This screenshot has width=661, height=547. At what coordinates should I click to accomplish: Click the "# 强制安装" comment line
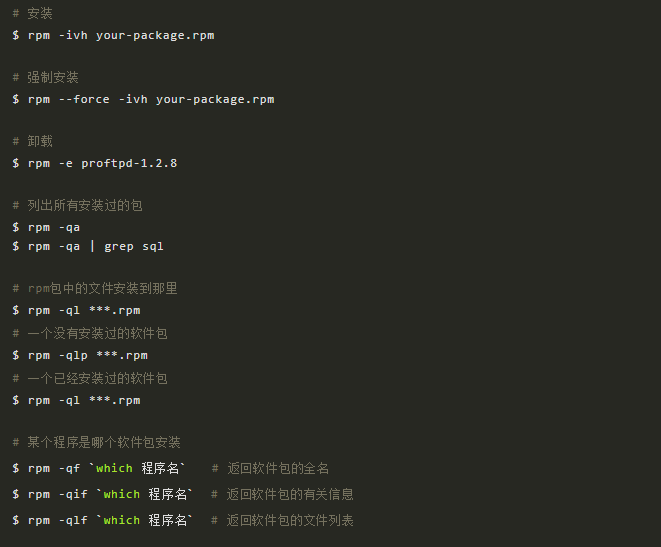pos(46,77)
